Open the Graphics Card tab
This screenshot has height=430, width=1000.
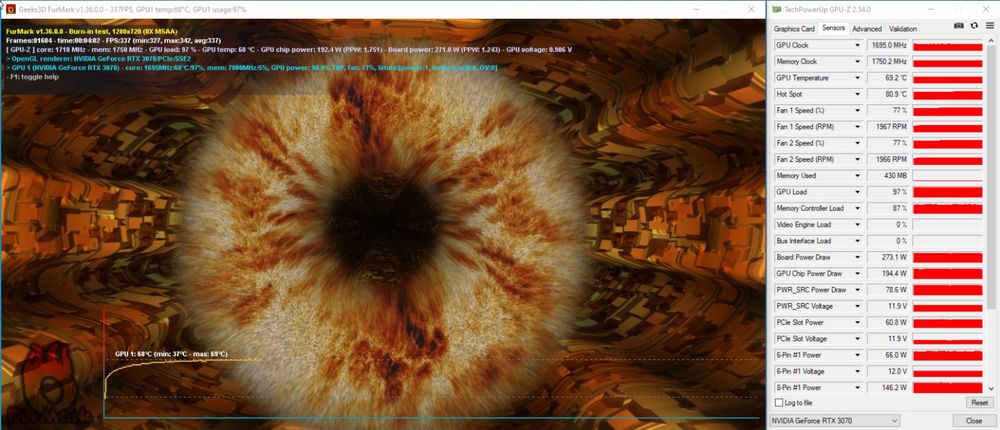794,29
